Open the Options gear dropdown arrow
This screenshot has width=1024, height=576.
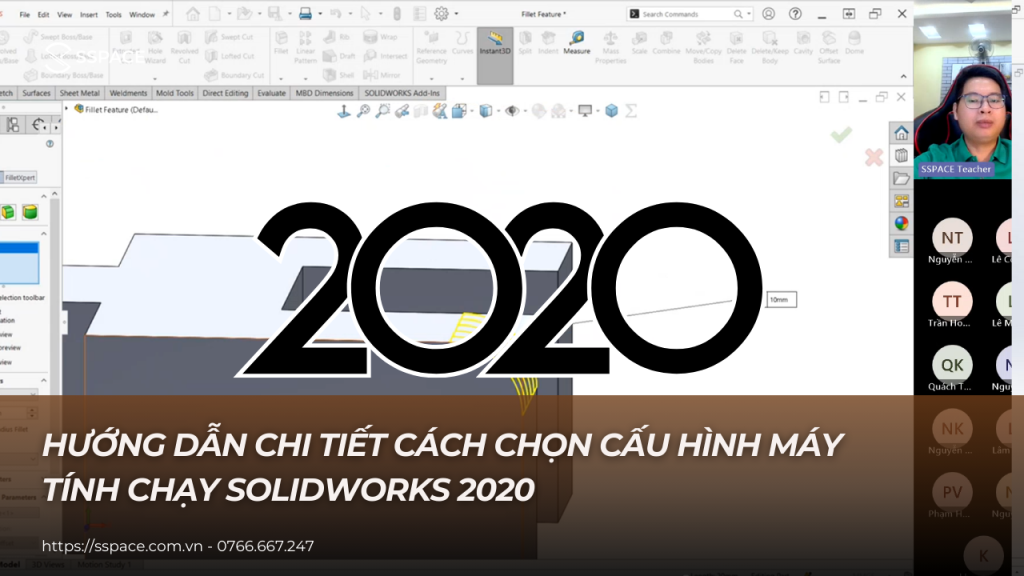tap(456, 14)
